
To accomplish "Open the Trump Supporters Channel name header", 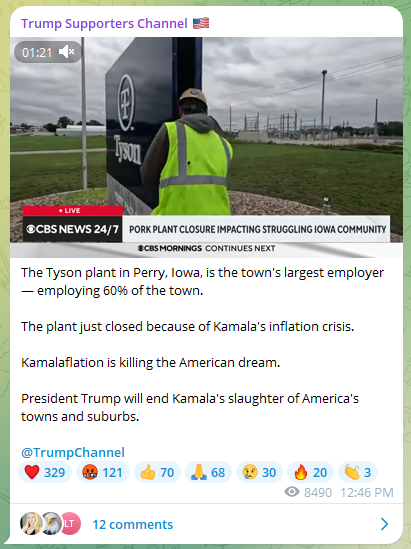I will [104, 23].
